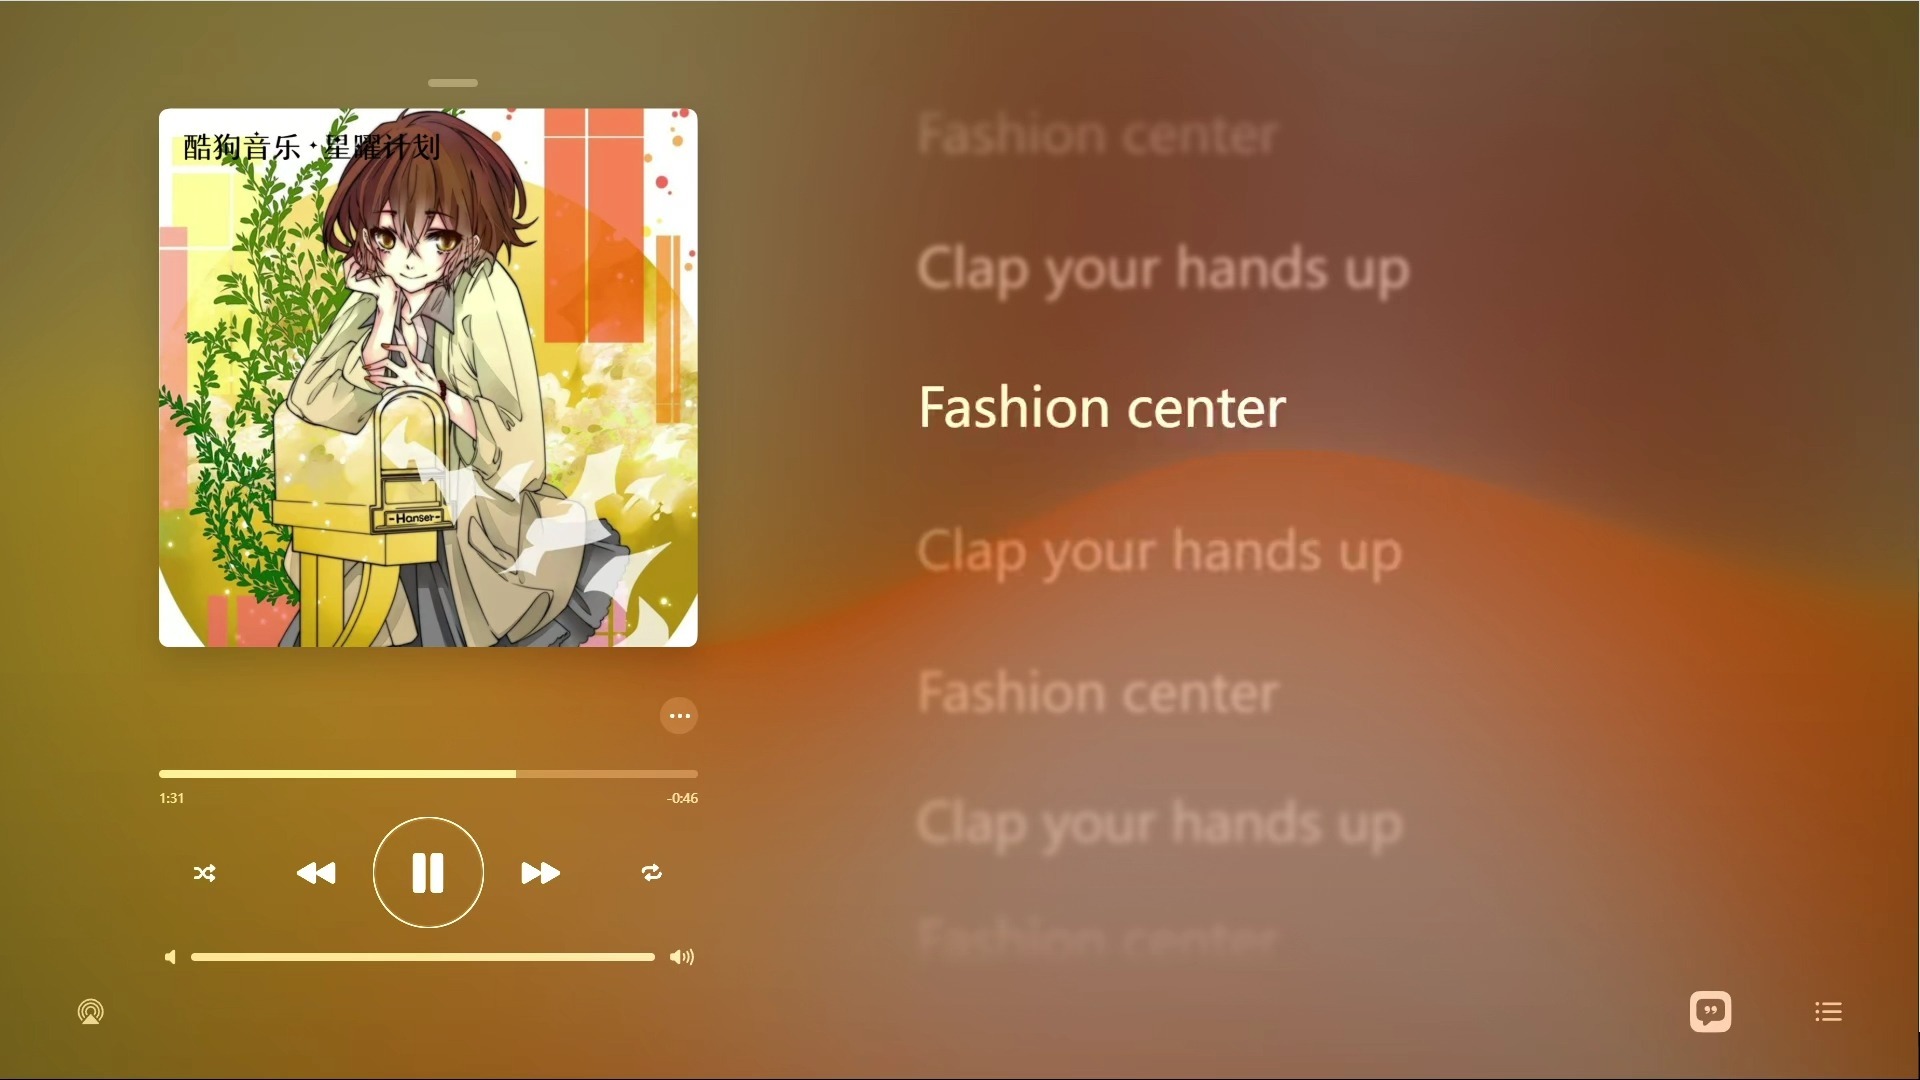Skip to the next track
This screenshot has height=1080, width=1920.
pyautogui.click(x=540, y=873)
